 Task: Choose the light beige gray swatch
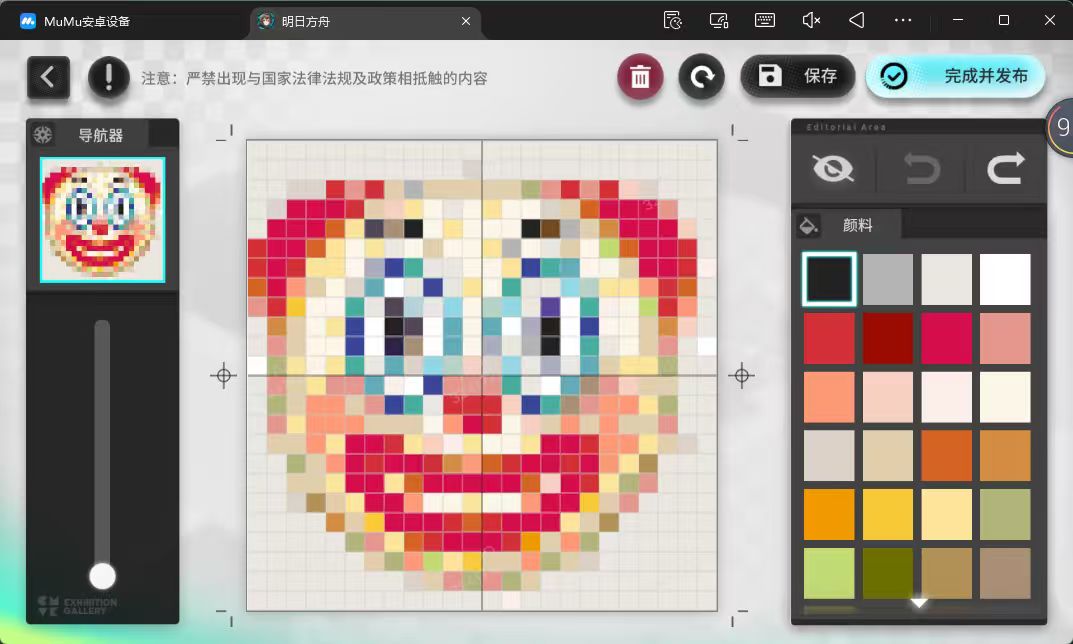click(x=829, y=456)
